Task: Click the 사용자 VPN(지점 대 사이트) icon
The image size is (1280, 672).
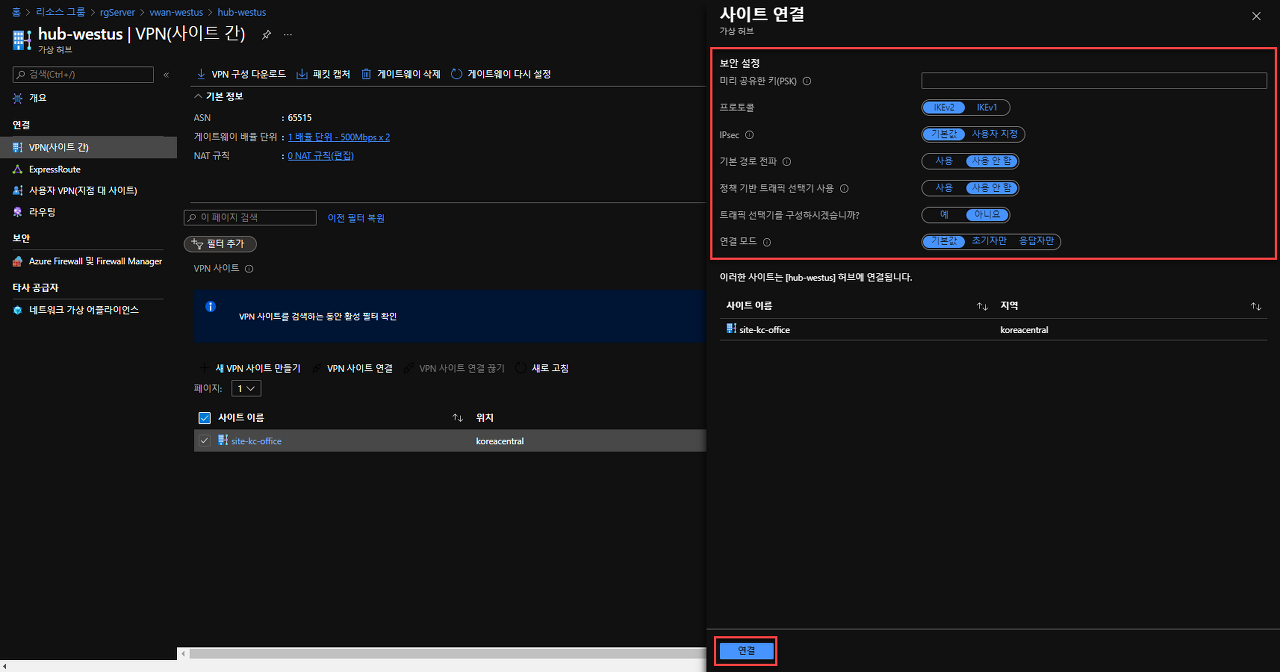Action: coord(18,190)
